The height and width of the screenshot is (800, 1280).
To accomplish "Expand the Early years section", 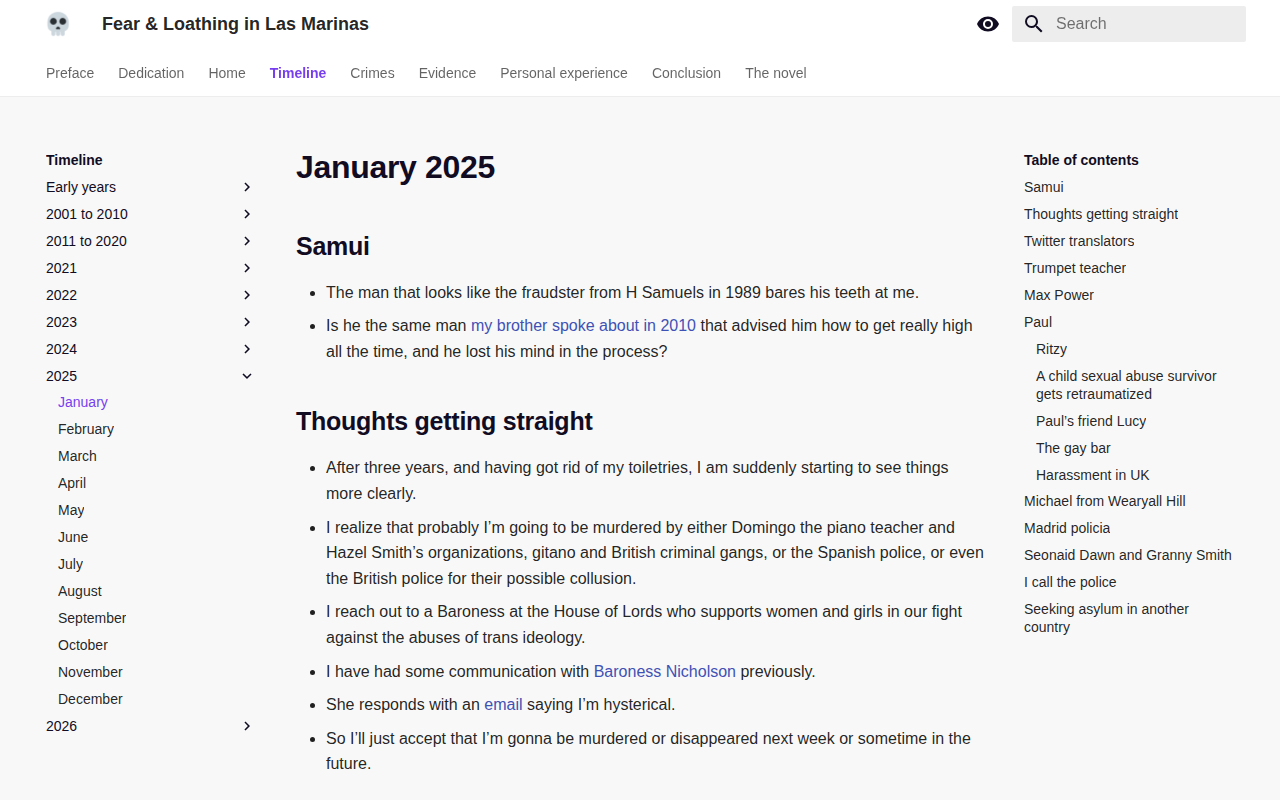I will 150,187.
